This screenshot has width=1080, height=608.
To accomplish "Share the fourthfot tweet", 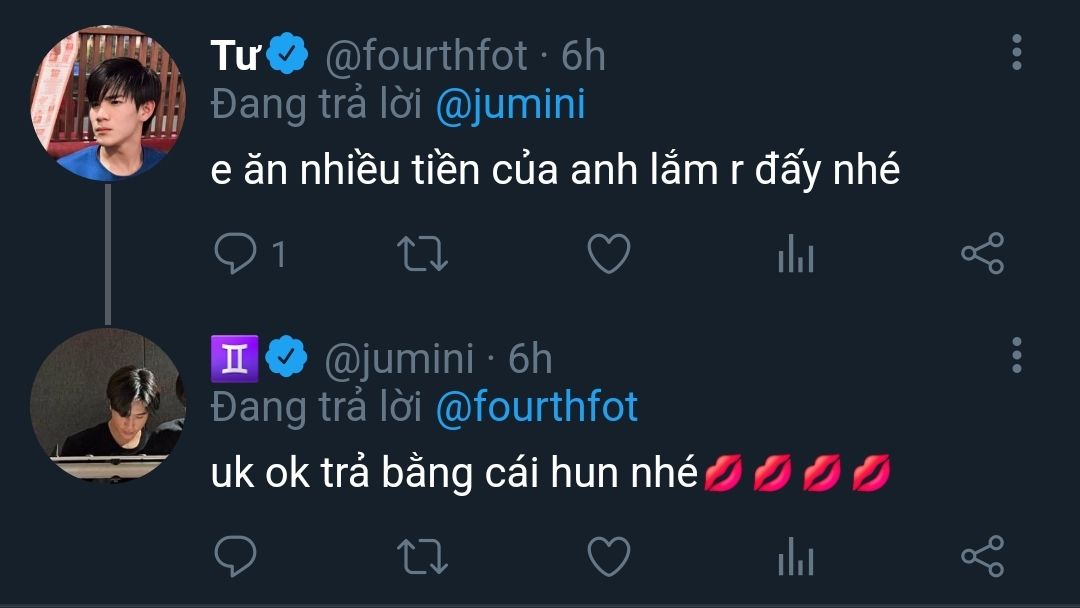I will pyautogui.click(x=982, y=254).
